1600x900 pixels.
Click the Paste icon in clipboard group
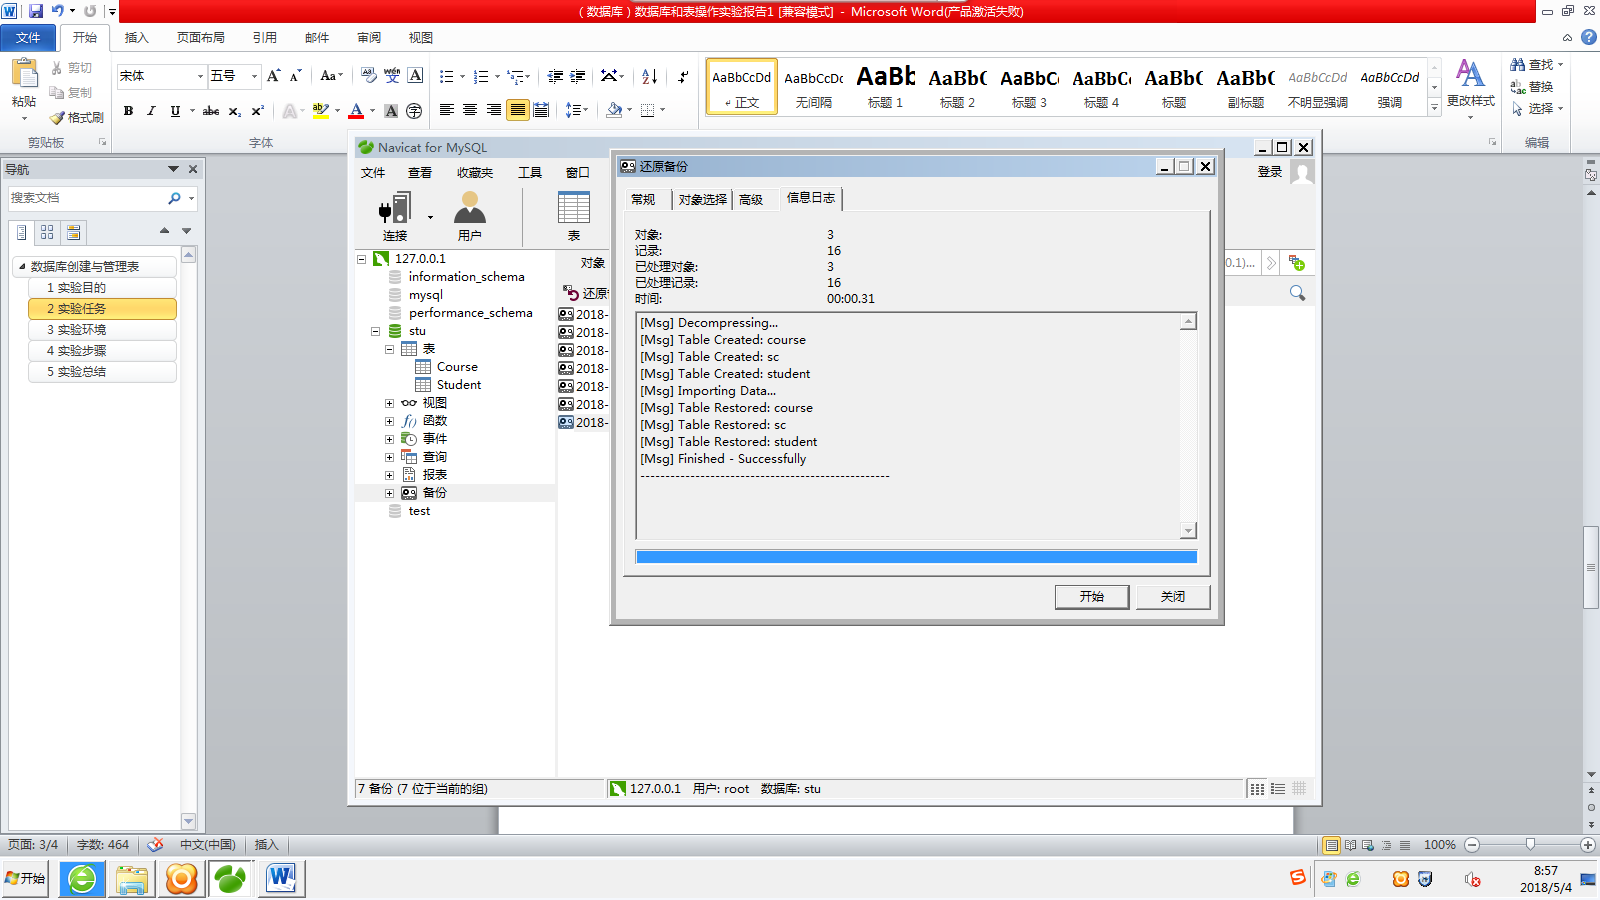(23, 75)
